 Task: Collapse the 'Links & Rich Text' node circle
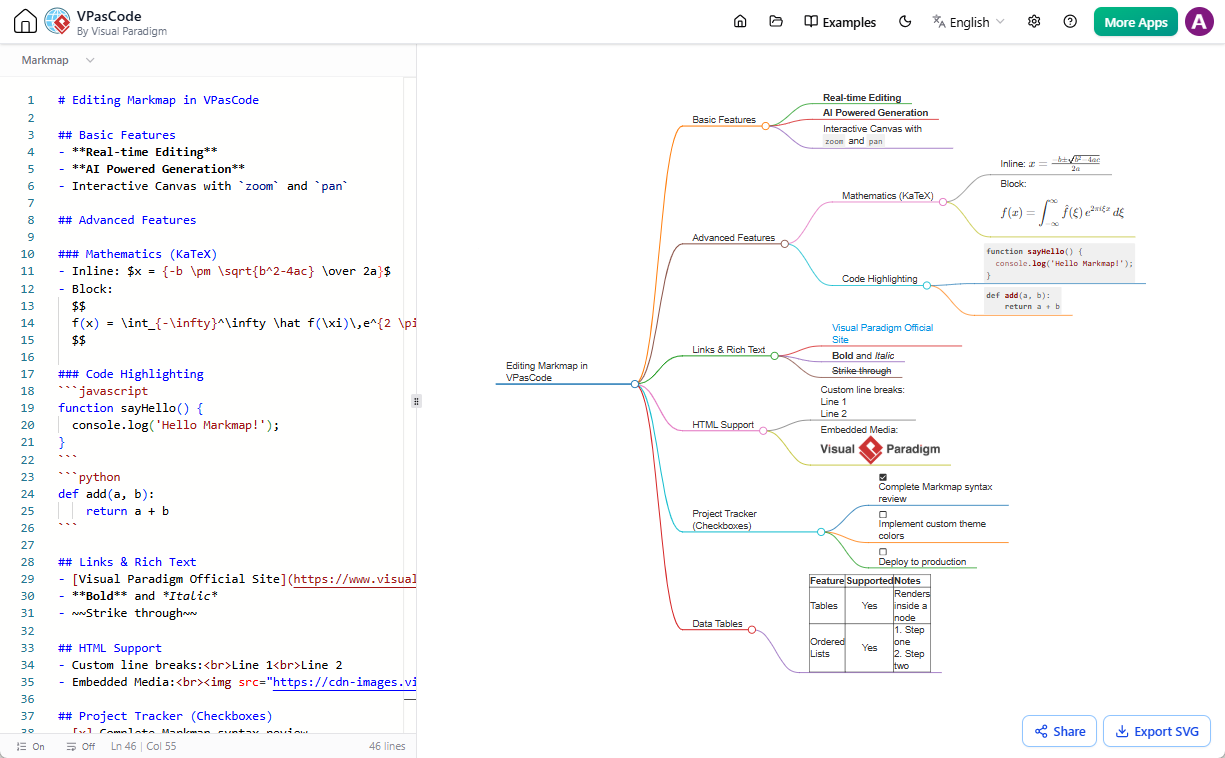[x=774, y=356]
